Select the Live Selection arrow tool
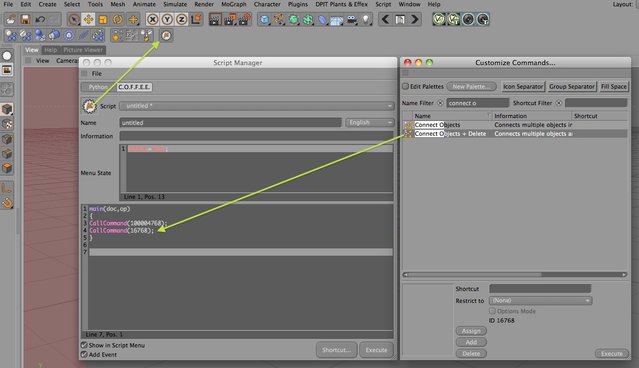639x368 pixels. 74,19
